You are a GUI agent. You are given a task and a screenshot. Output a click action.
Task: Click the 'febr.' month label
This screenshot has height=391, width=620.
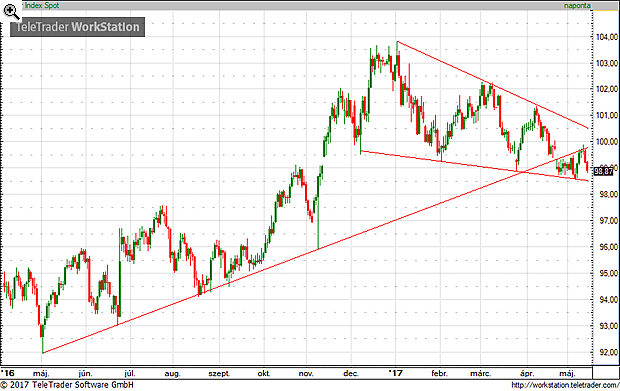pyautogui.click(x=439, y=374)
